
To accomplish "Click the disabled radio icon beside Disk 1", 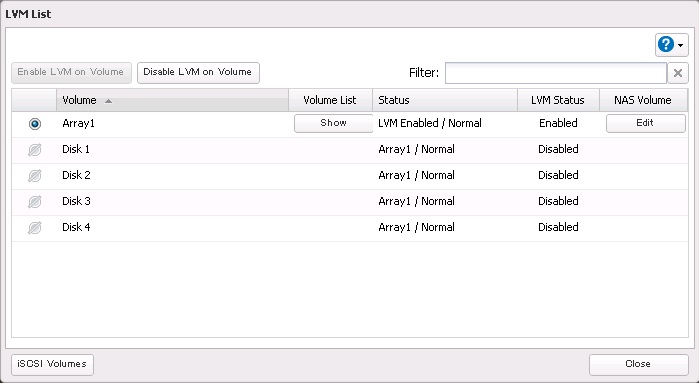I will (x=34, y=150).
